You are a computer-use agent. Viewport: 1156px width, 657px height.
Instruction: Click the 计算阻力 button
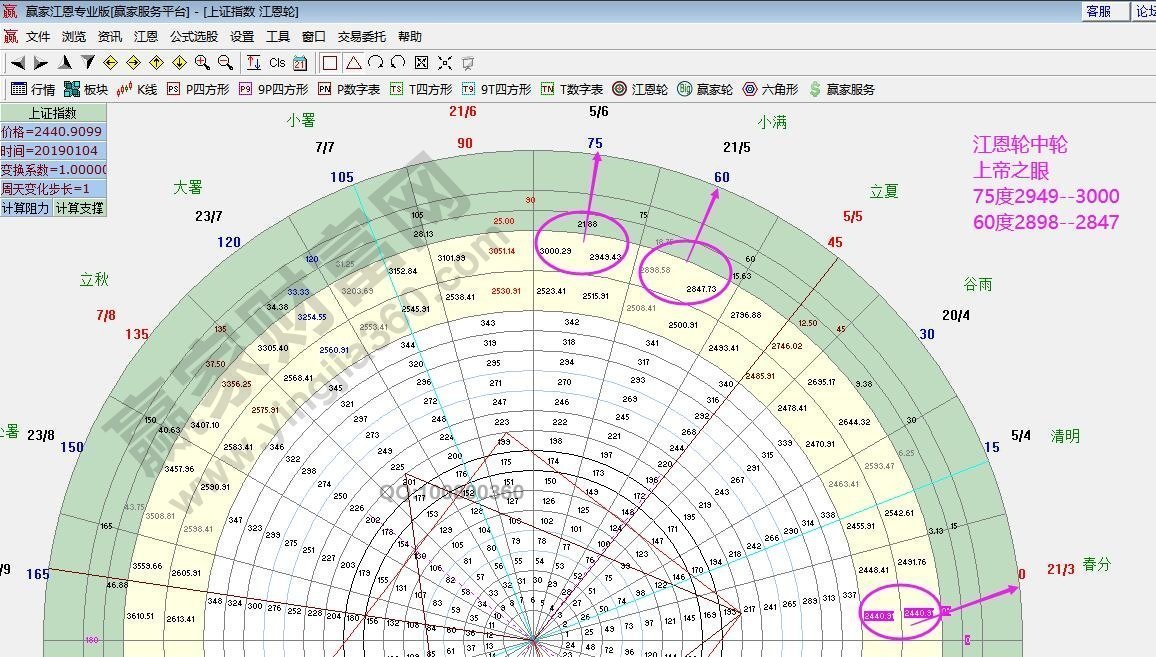coord(26,208)
